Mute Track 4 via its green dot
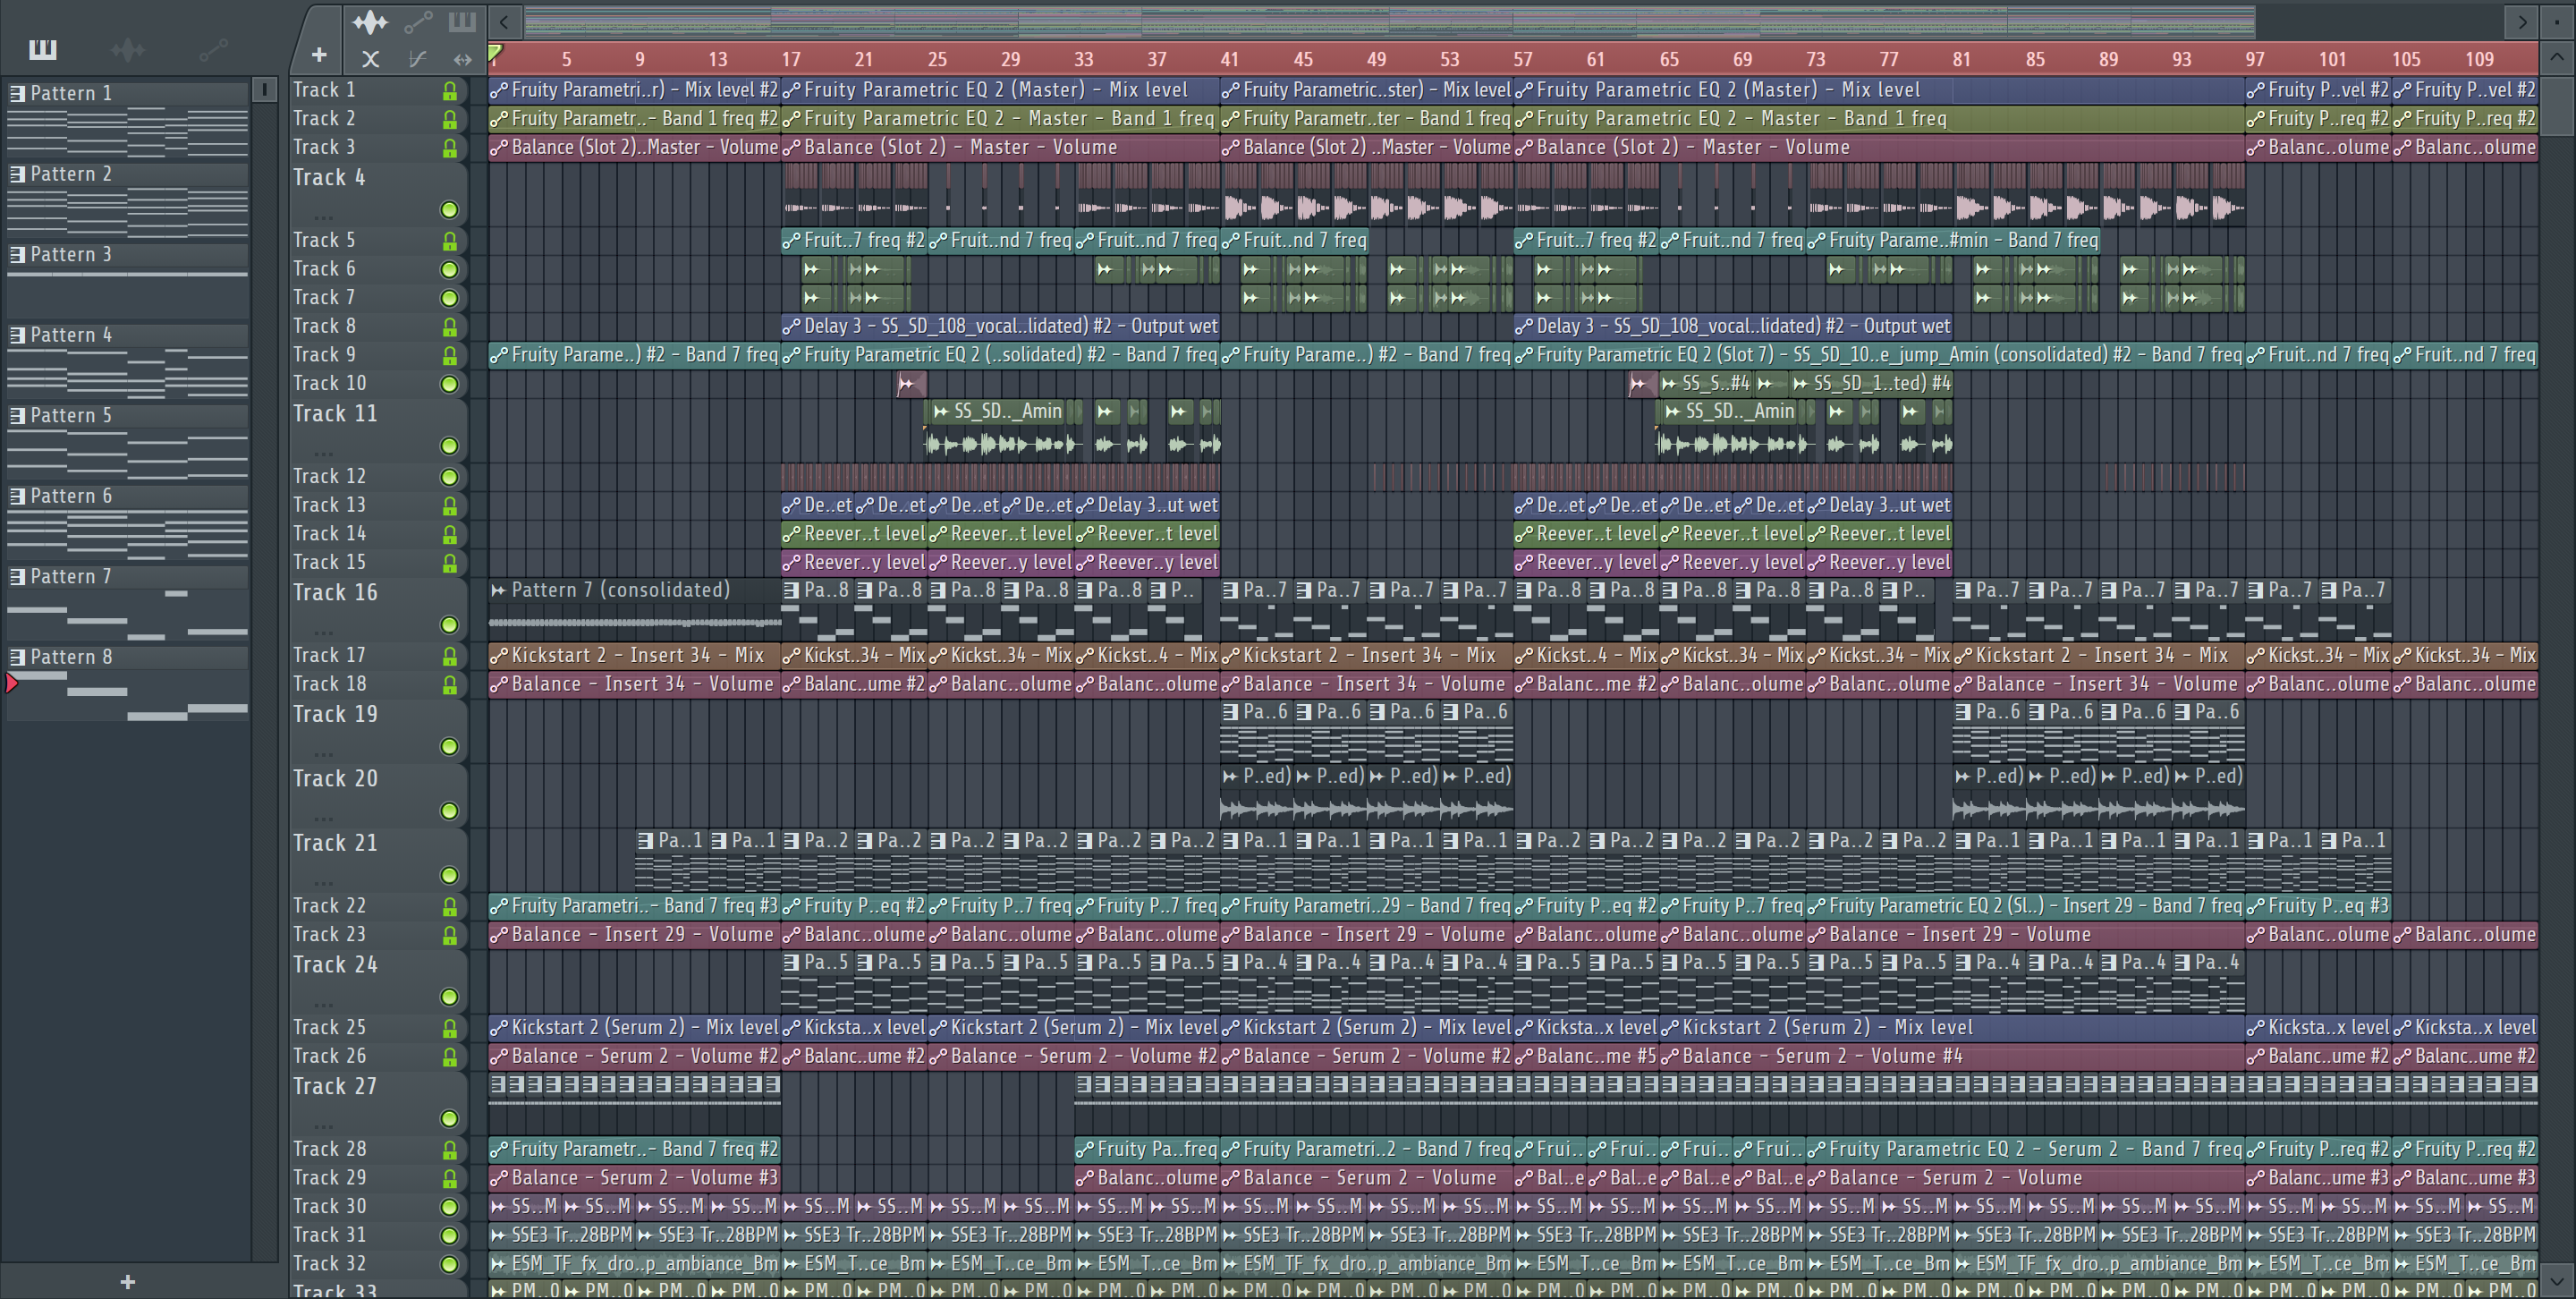This screenshot has height=1299, width=2576. (x=449, y=209)
